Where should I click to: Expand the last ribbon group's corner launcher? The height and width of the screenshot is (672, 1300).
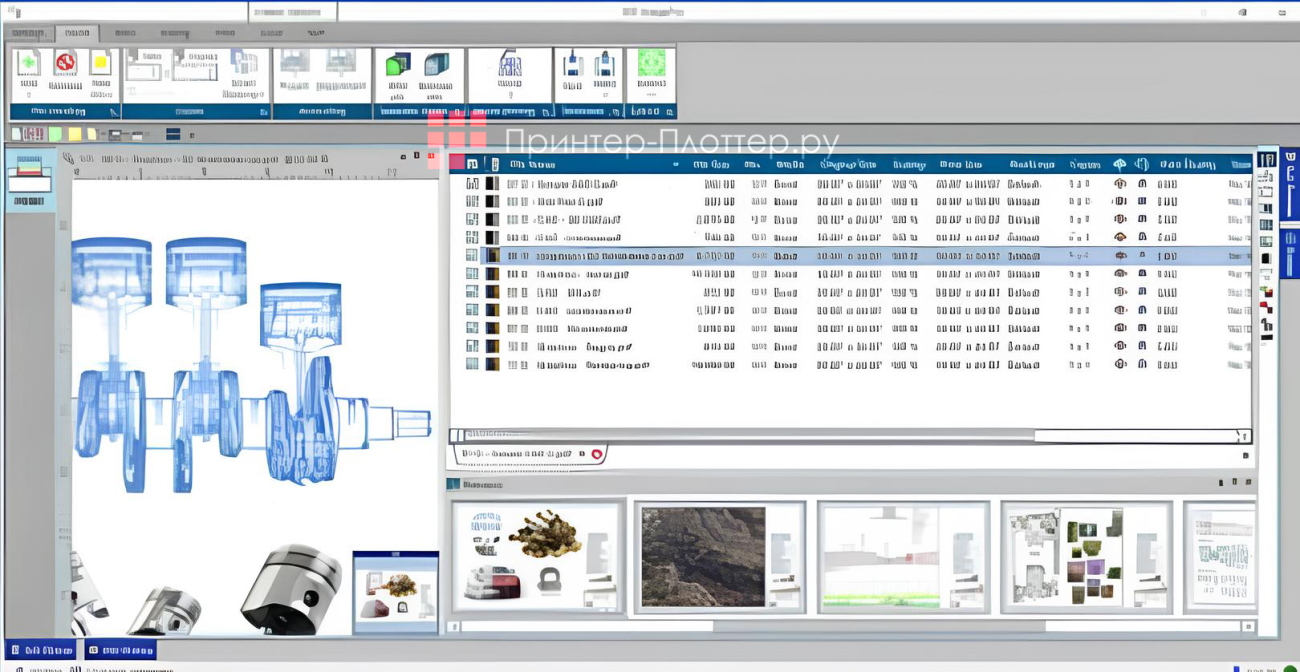tap(669, 112)
